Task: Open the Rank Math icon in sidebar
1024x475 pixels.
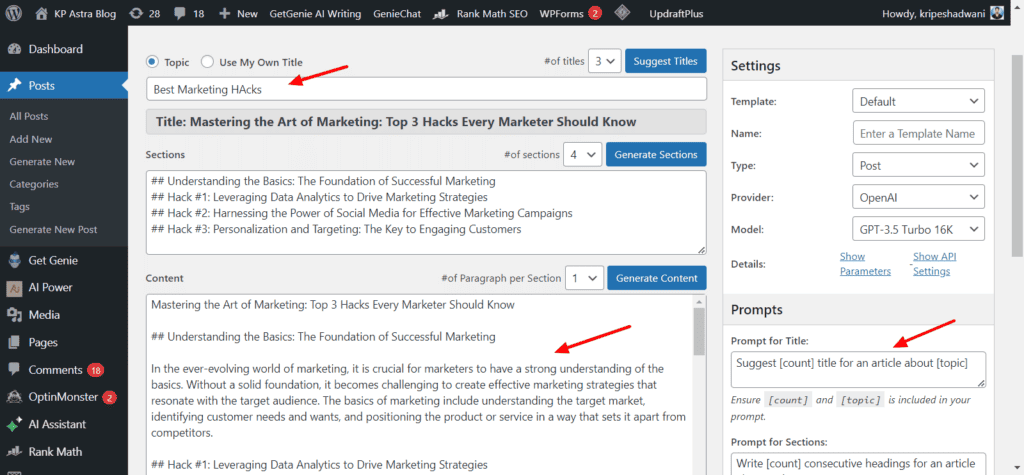Action: (15, 451)
